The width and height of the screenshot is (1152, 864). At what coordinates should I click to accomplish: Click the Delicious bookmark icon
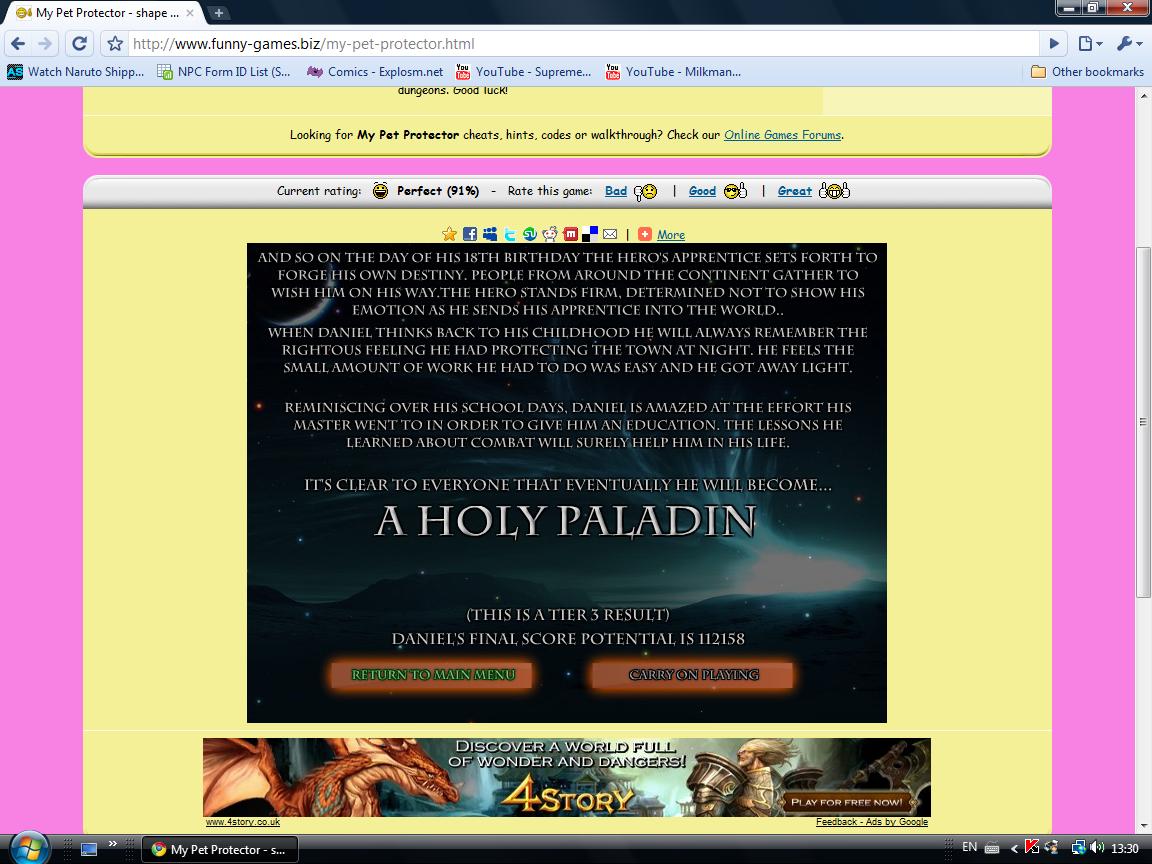pos(590,235)
